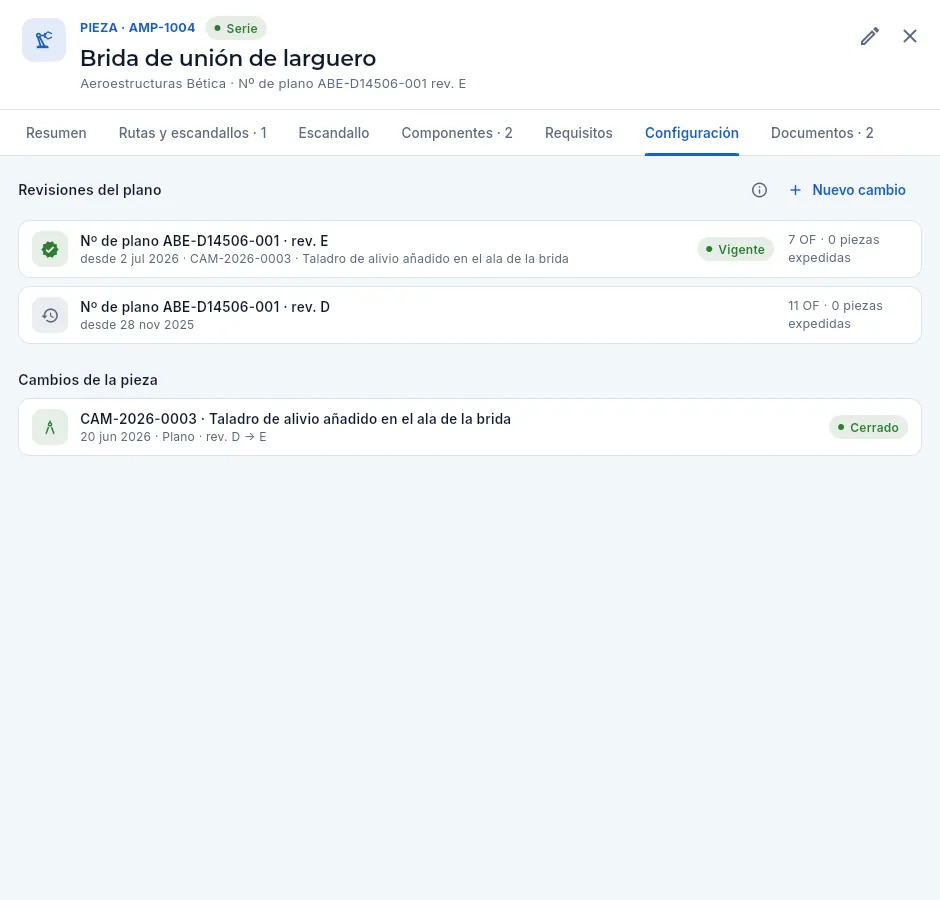Close the part detail panel
940x900 pixels.
point(909,37)
